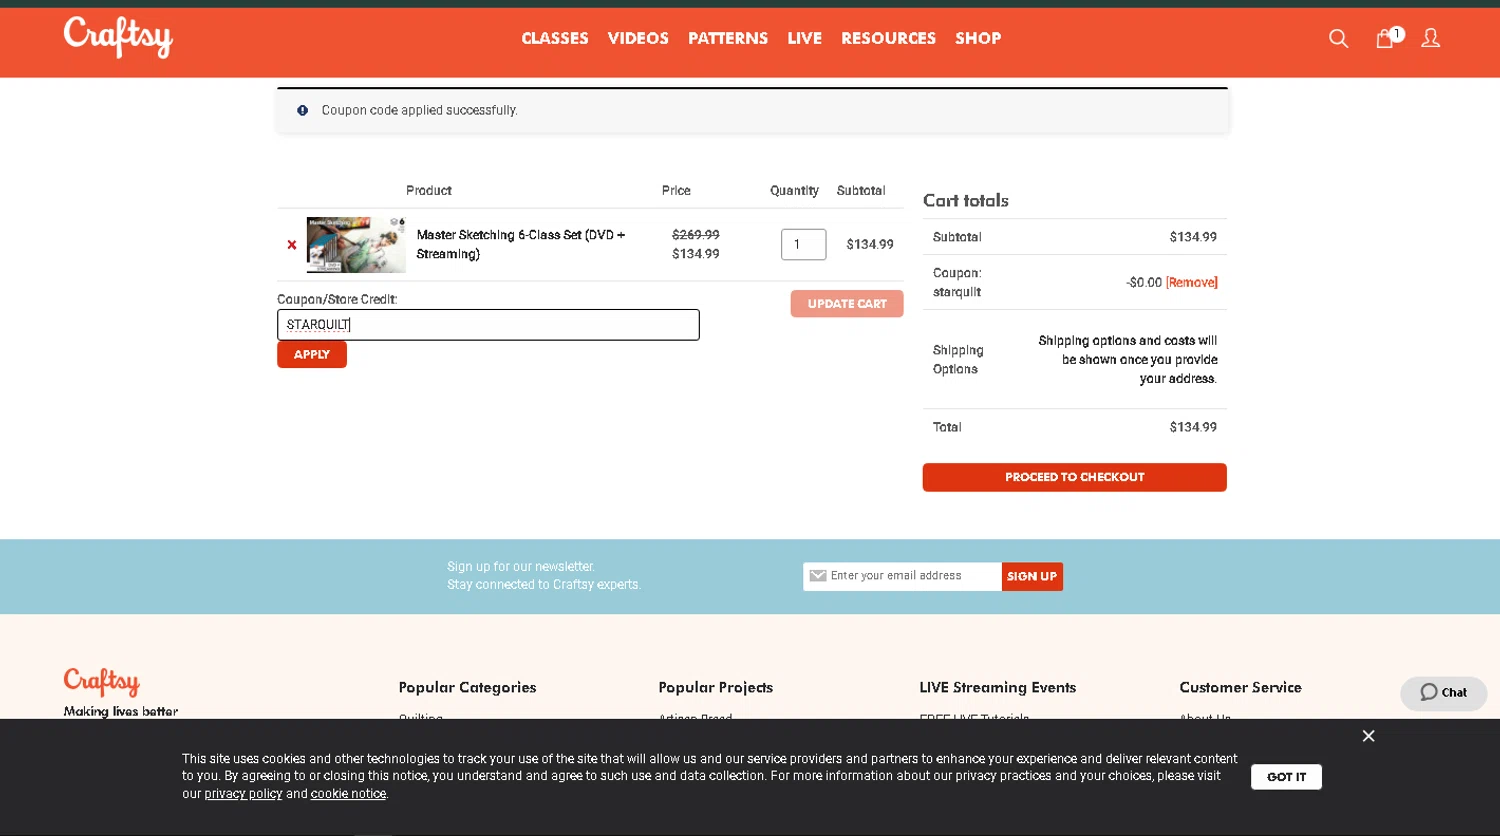The width and height of the screenshot is (1500, 836).
Task: Click the 'Coupon code applied successfully' message
Action: (419, 110)
